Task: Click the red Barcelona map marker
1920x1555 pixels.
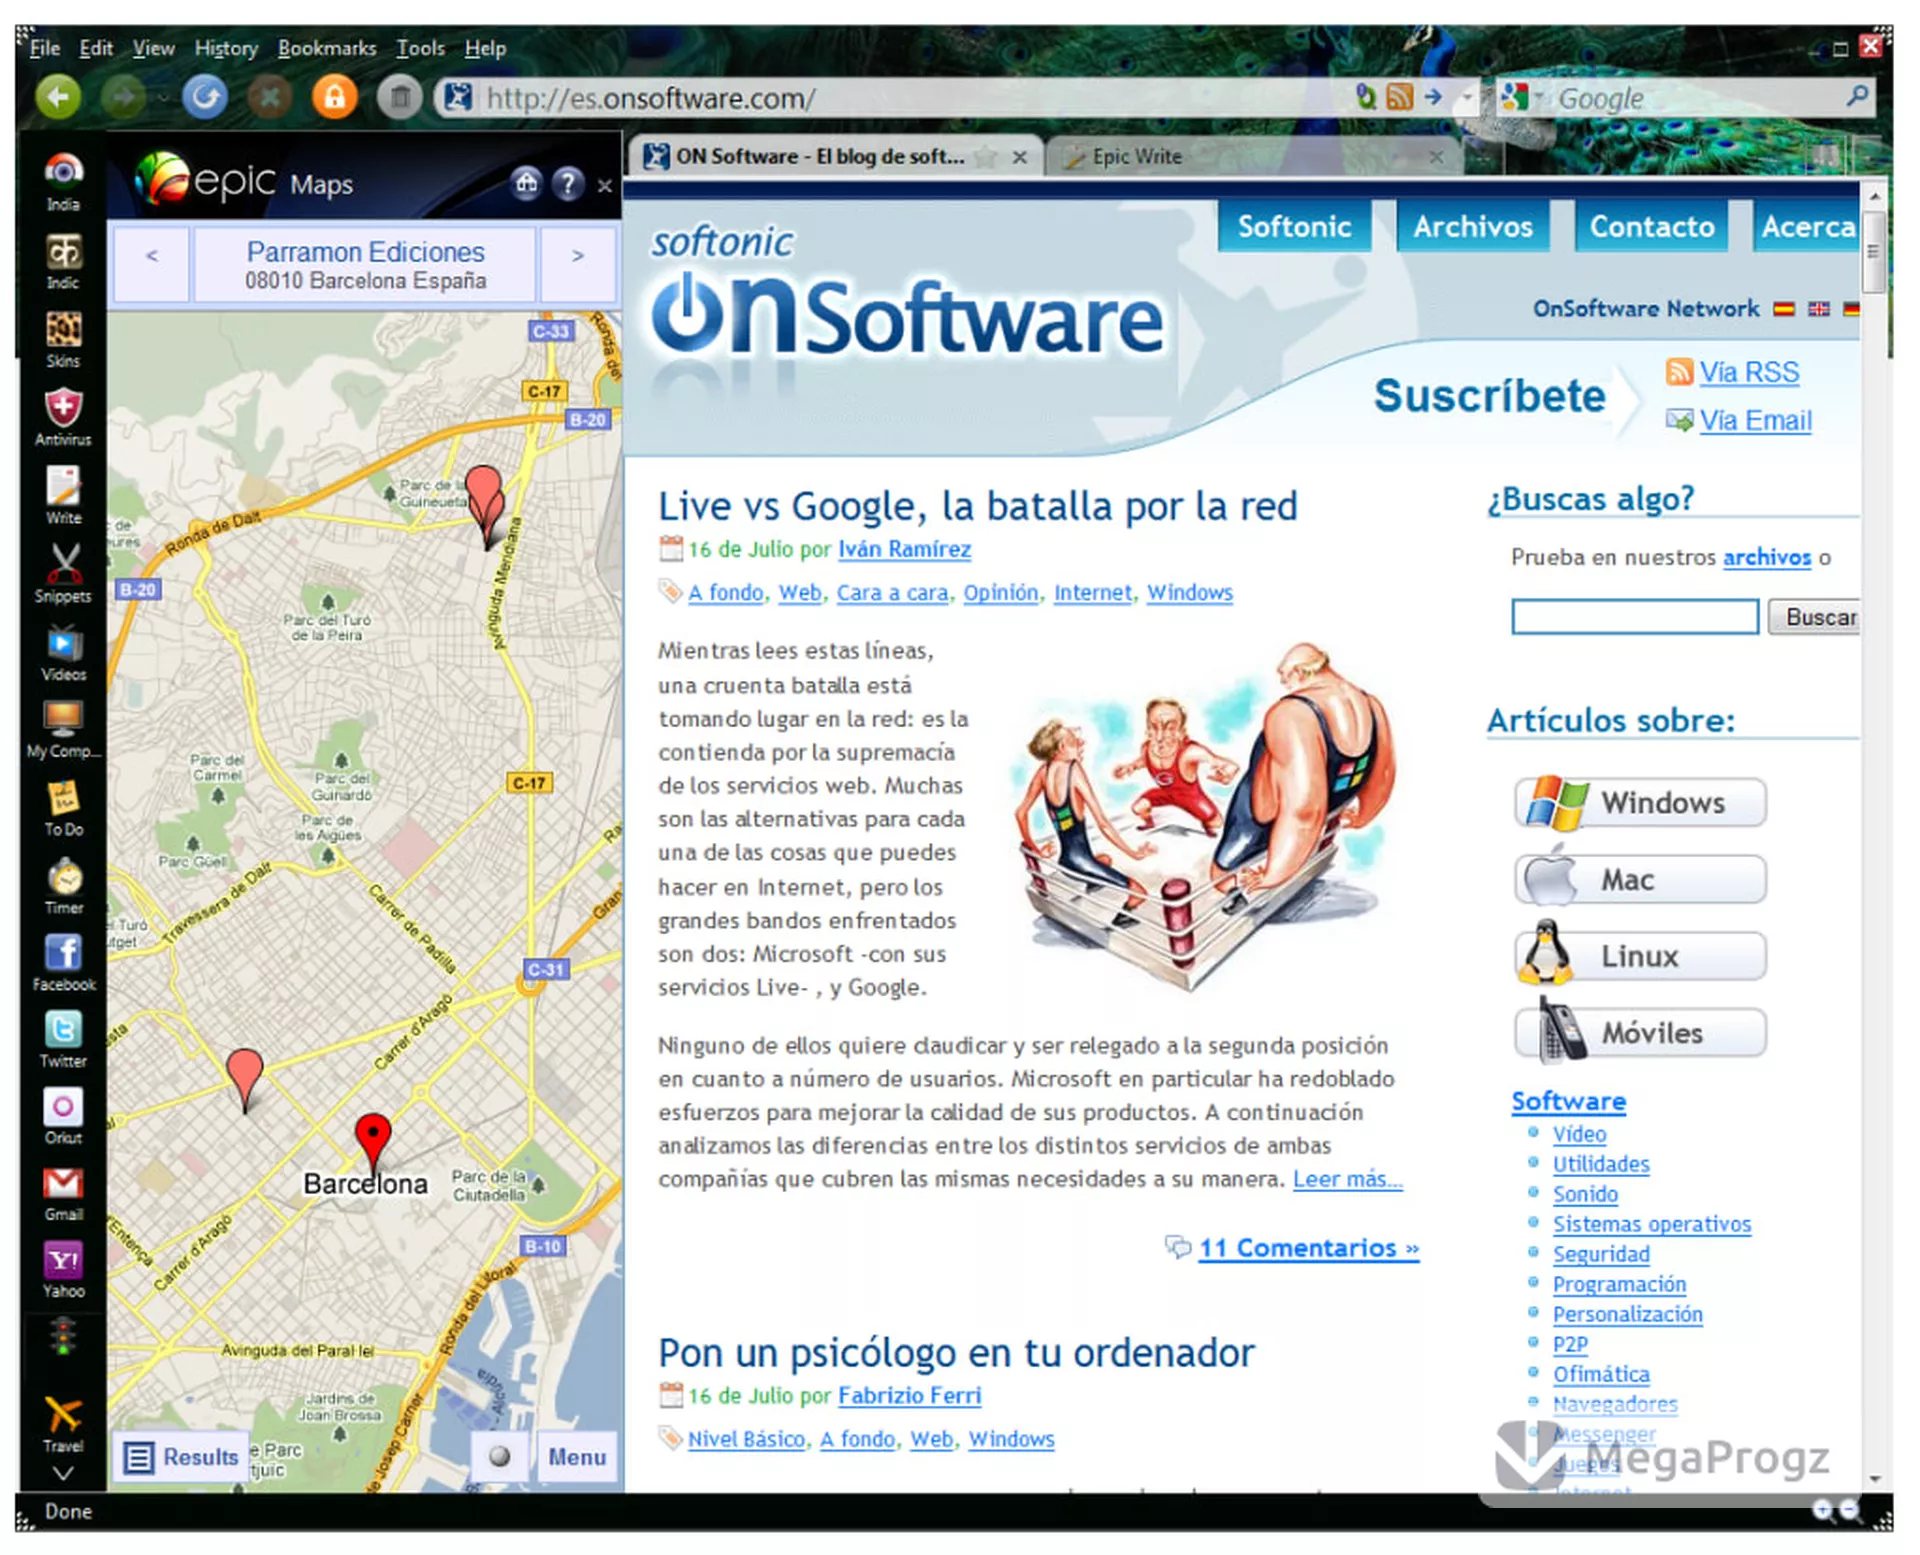Action: pyautogui.click(x=373, y=1143)
